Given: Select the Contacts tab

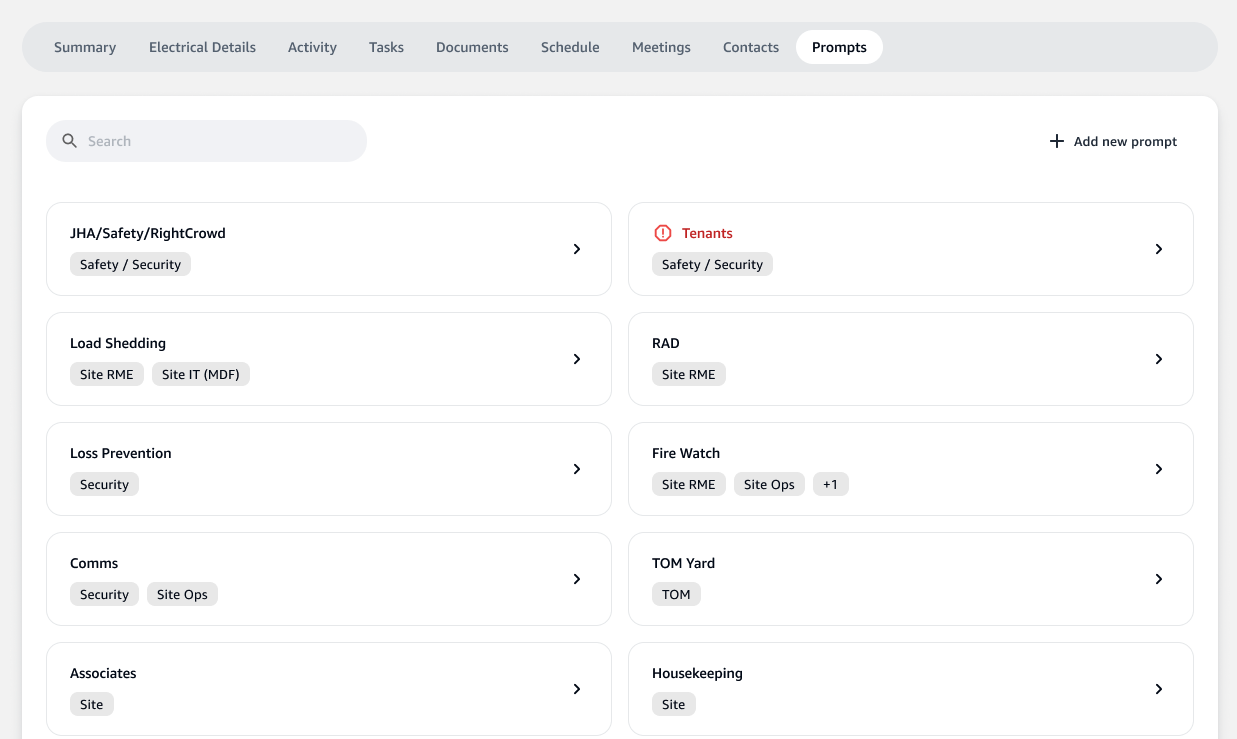Looking at the screenshot, I should pos(751,47).
